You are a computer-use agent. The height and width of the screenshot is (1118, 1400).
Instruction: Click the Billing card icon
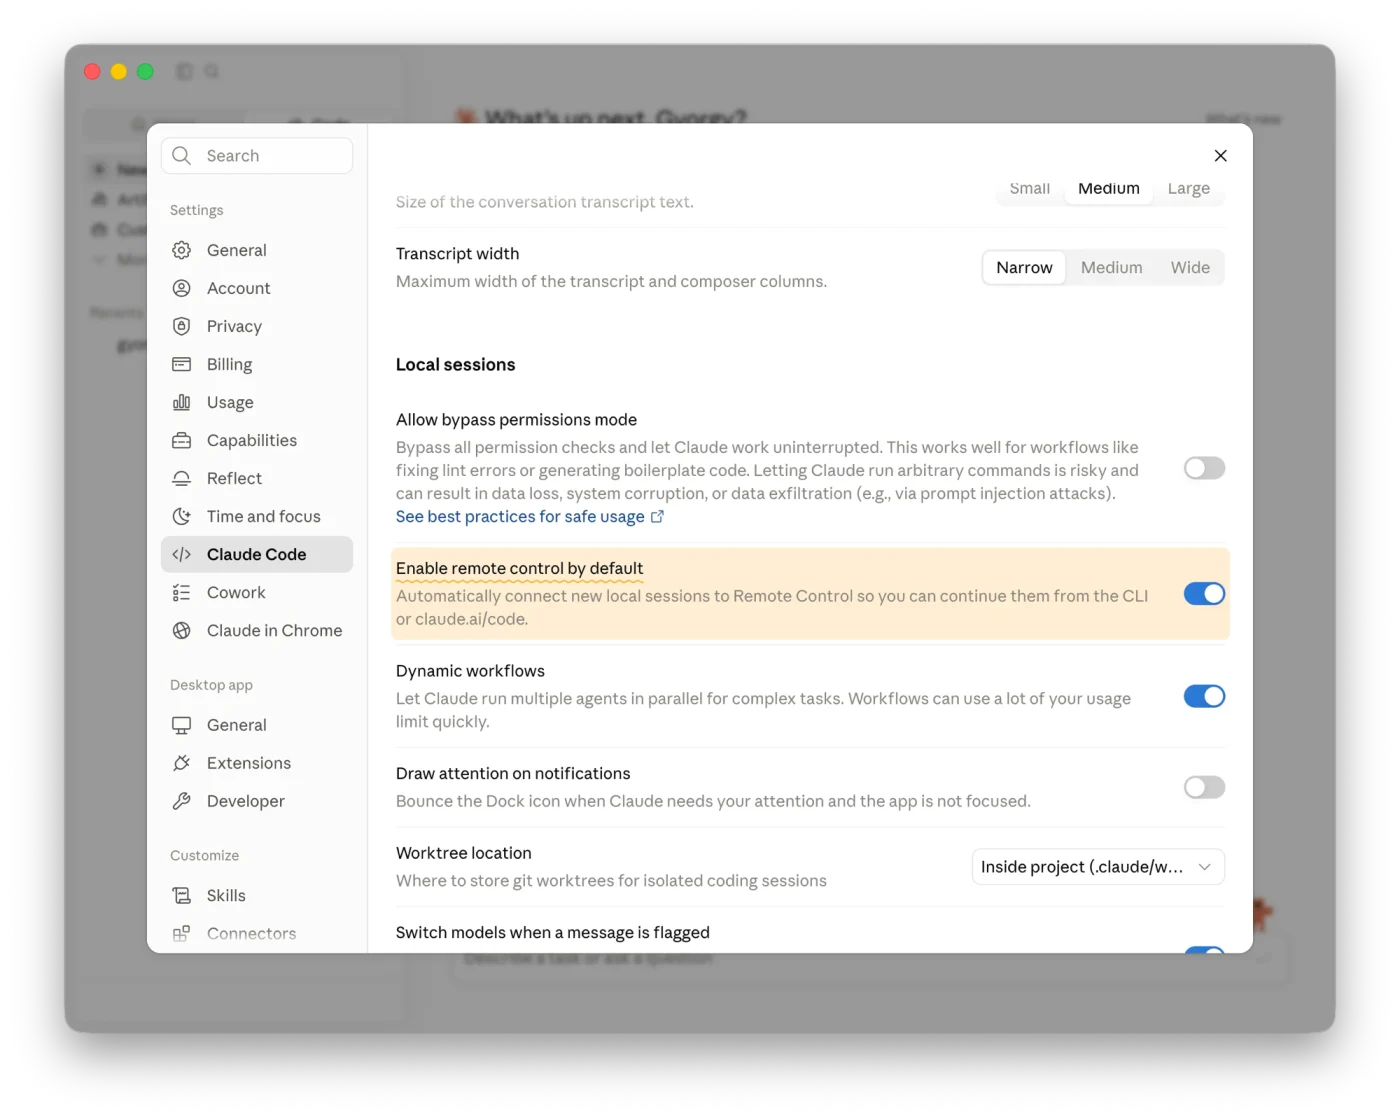click(181, 364)
